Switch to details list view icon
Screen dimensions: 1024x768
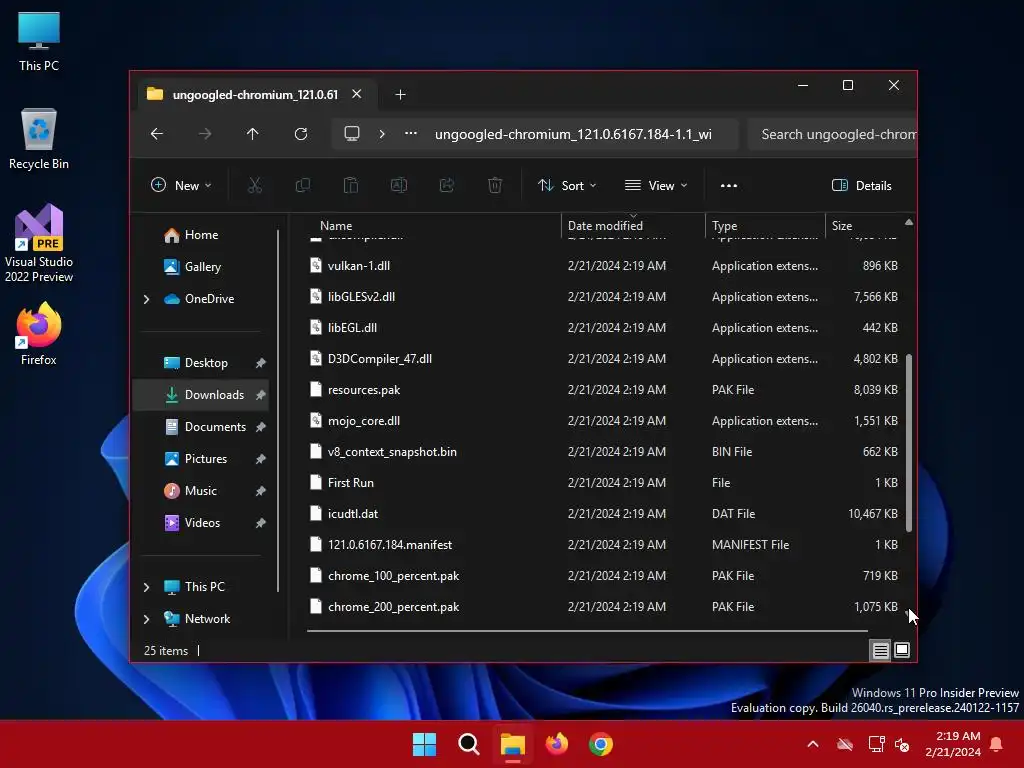point(880,650)
